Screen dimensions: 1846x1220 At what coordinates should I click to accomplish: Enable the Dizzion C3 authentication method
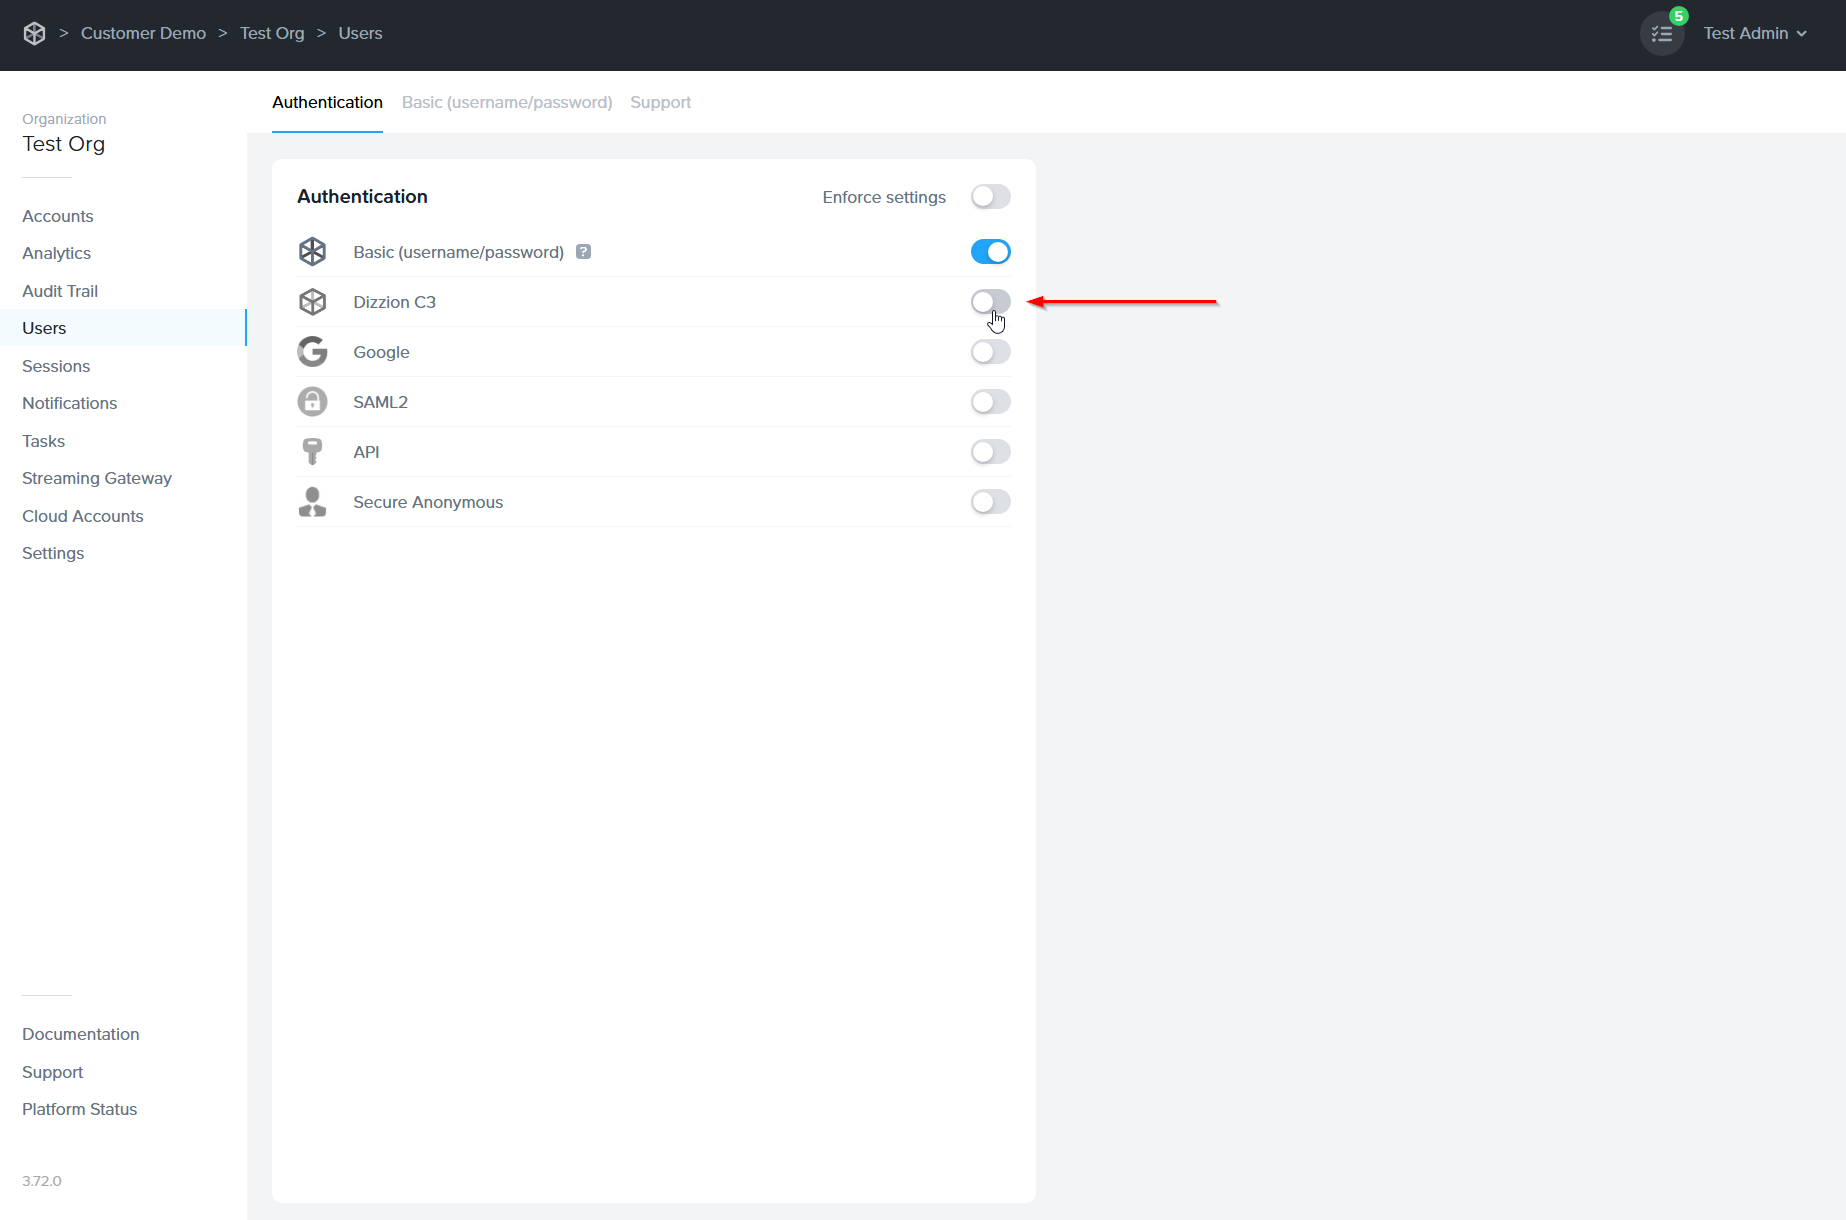[x=990, y=301]
